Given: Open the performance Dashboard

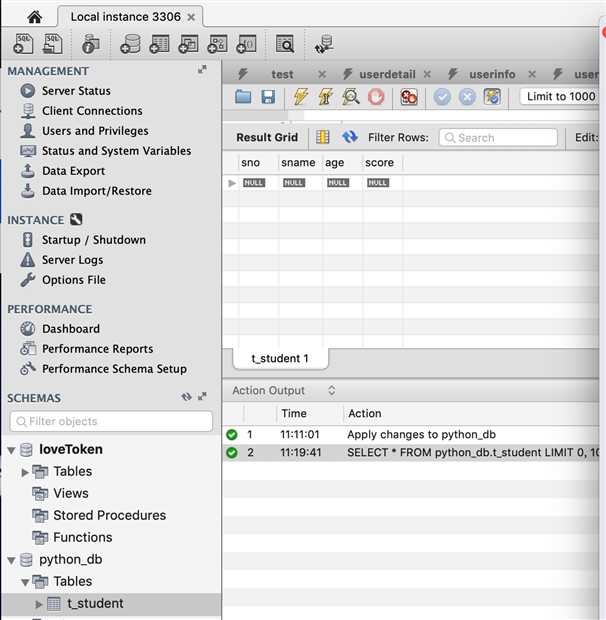Looking at the screenshot, I should (x=71, y=329).
